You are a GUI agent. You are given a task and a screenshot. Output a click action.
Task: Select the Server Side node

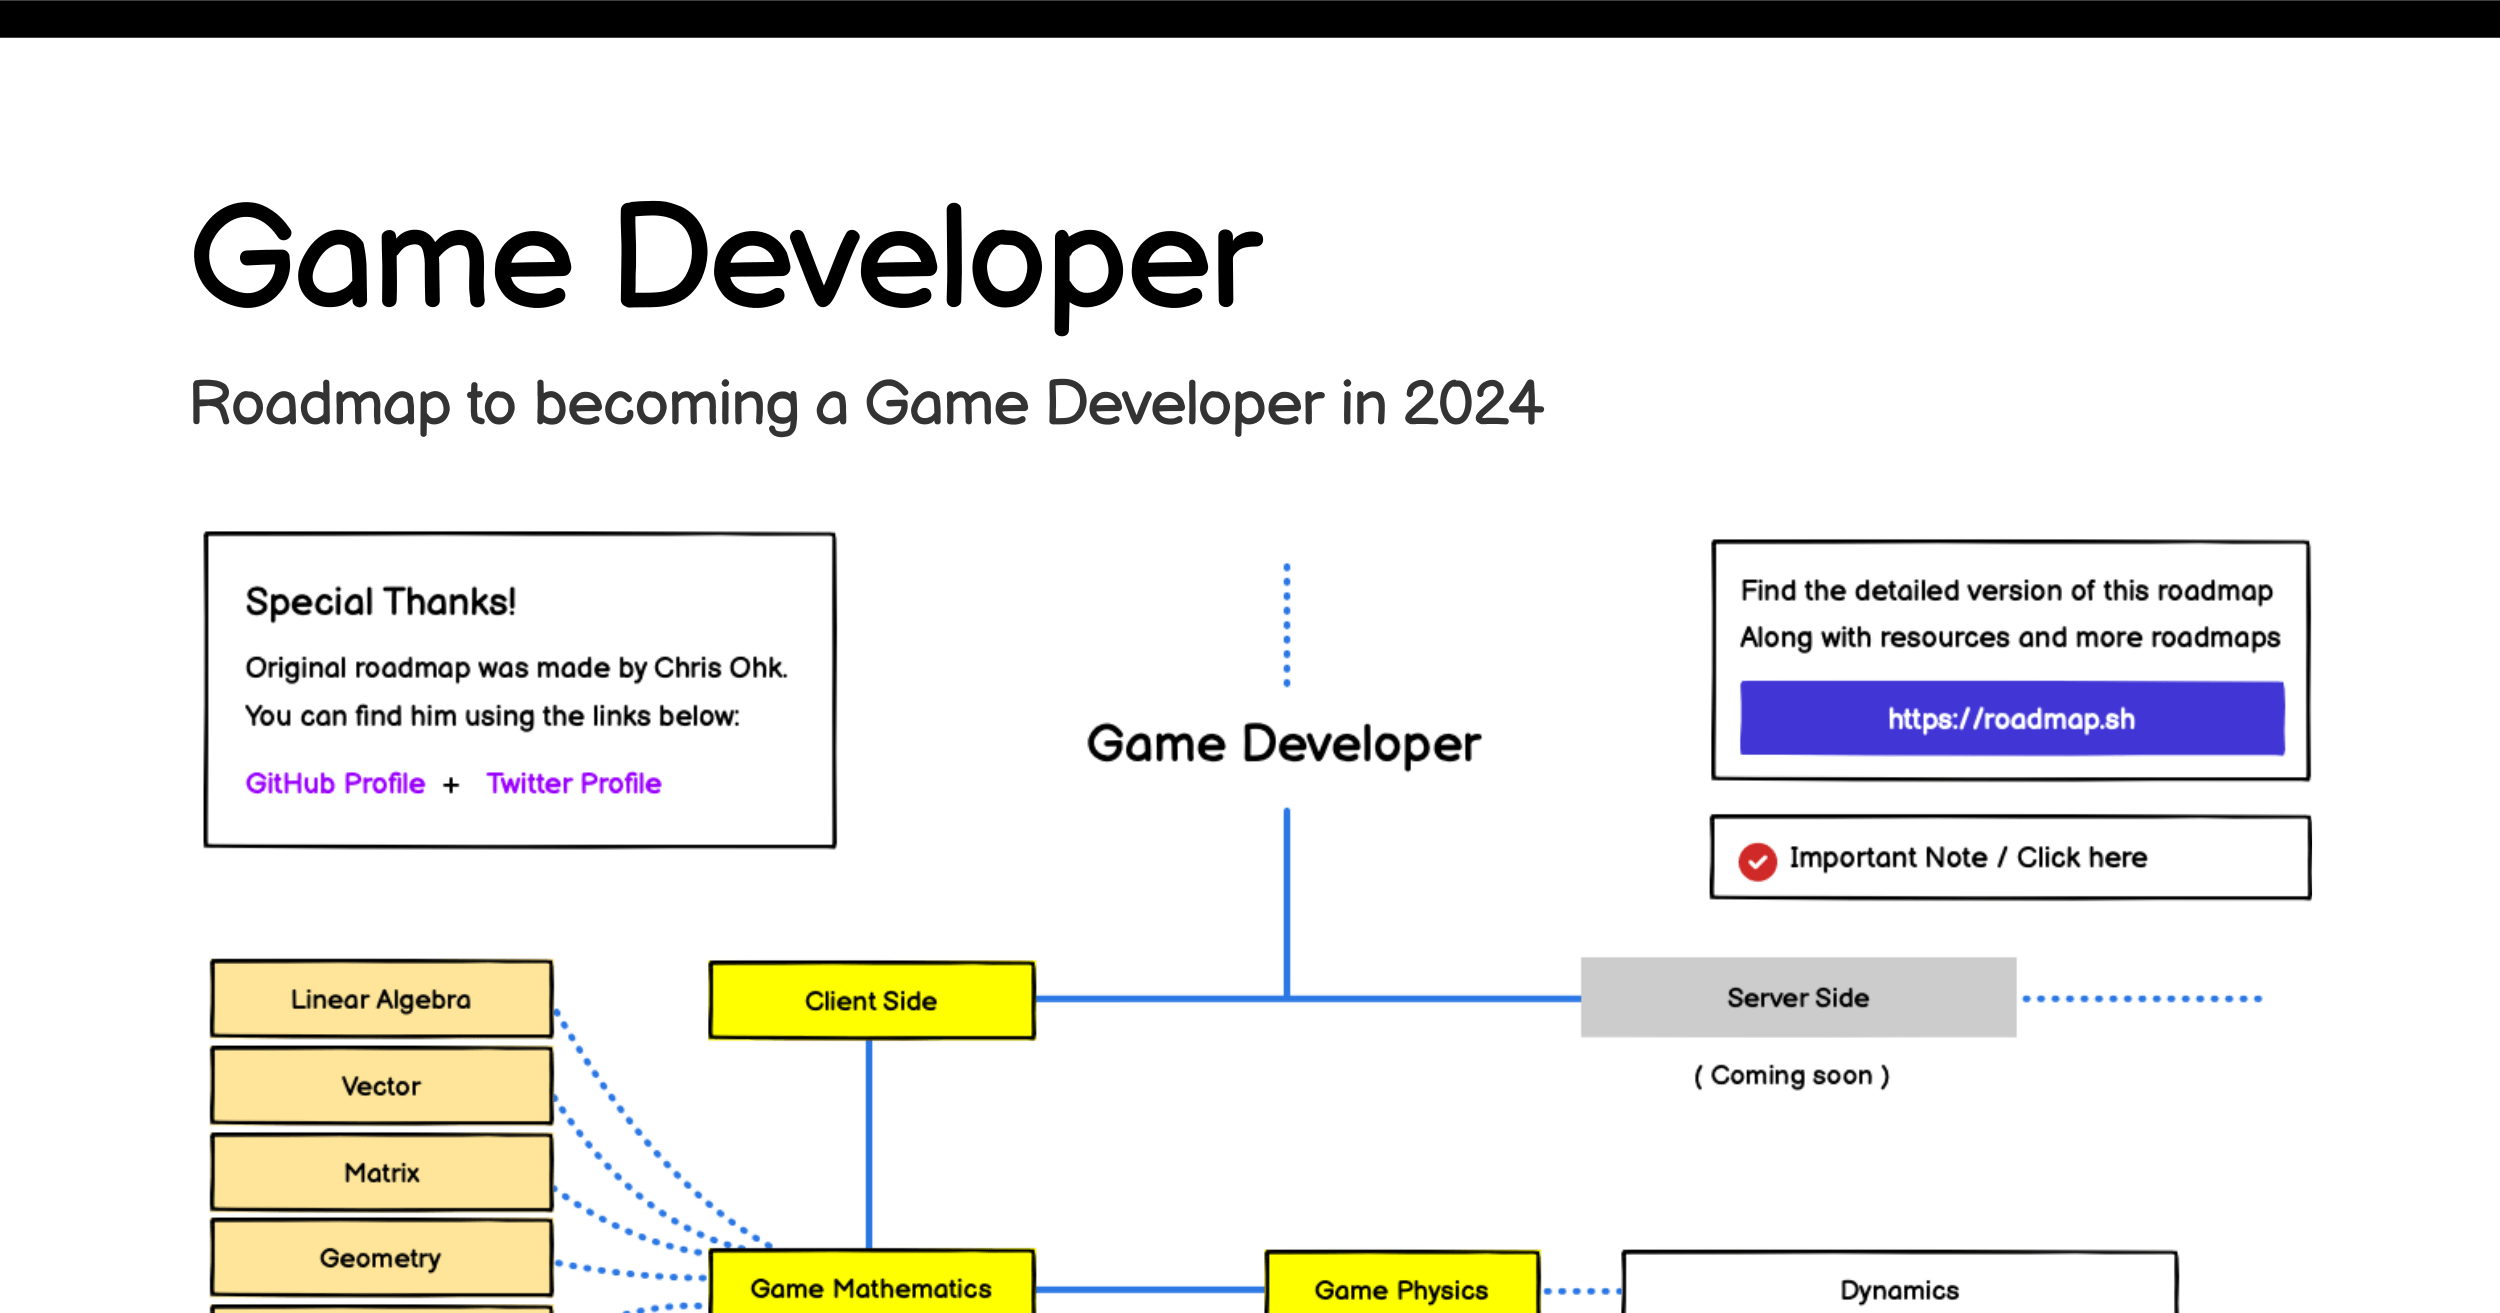coord(1798,997)
